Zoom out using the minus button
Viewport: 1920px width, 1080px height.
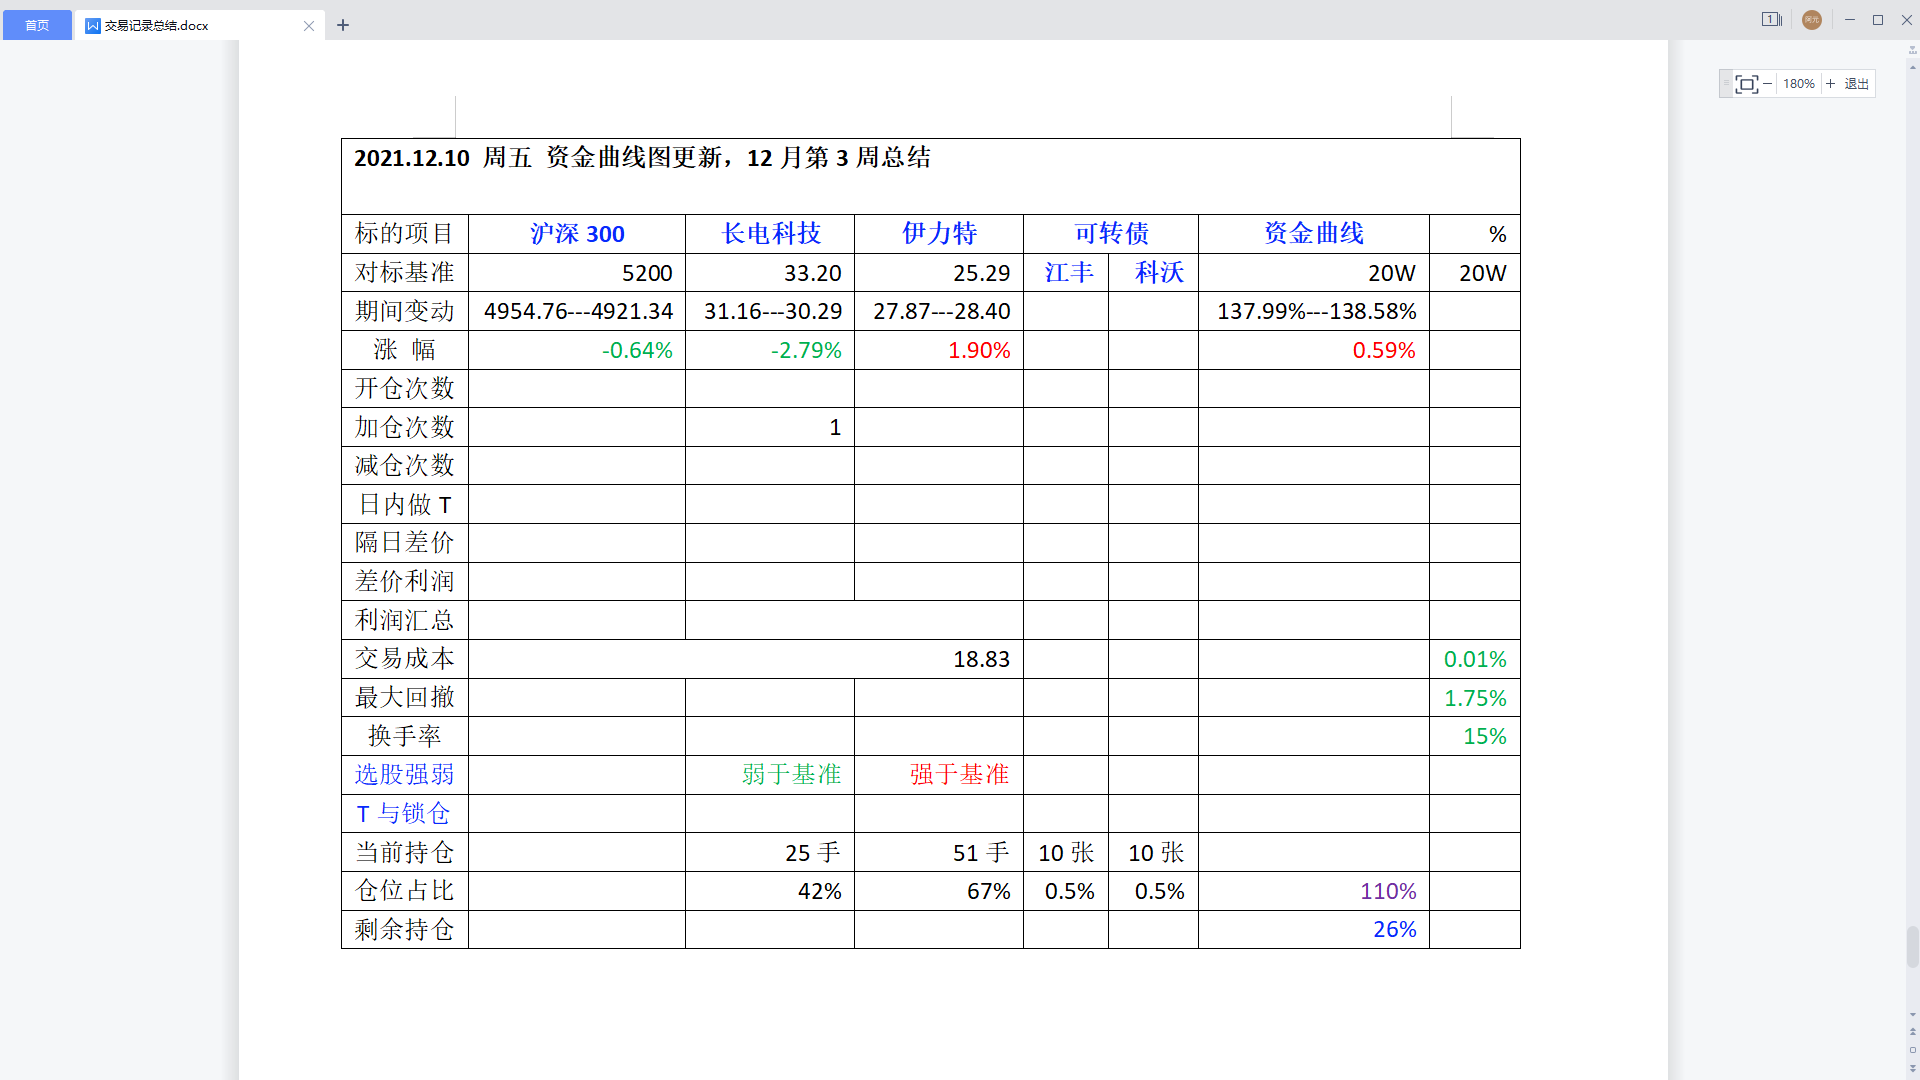coord(1768,84)
